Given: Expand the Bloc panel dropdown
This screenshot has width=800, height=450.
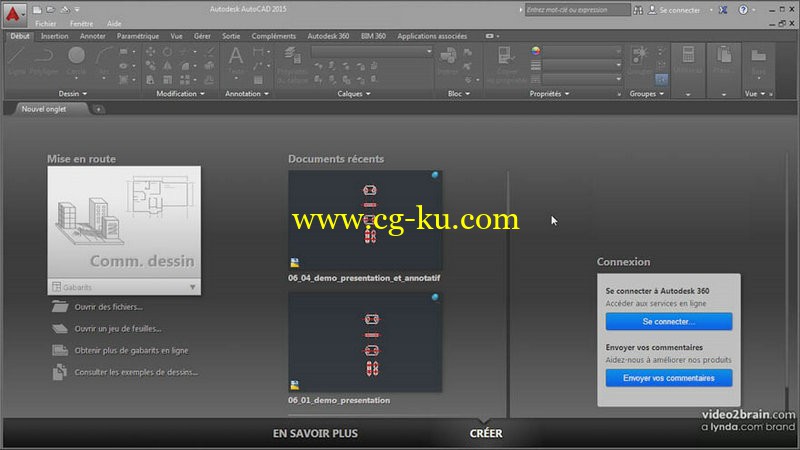Looking at the screenshot, I should click(x=459, y=94).
